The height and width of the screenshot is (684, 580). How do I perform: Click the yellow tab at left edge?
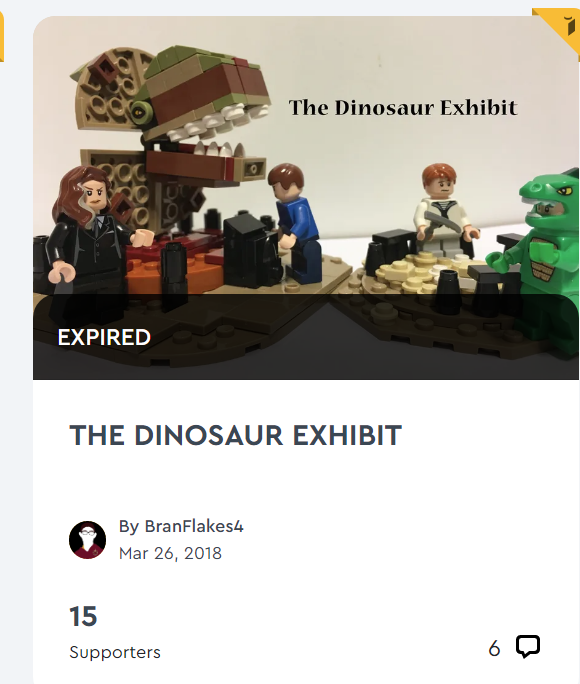coord(2,35)
